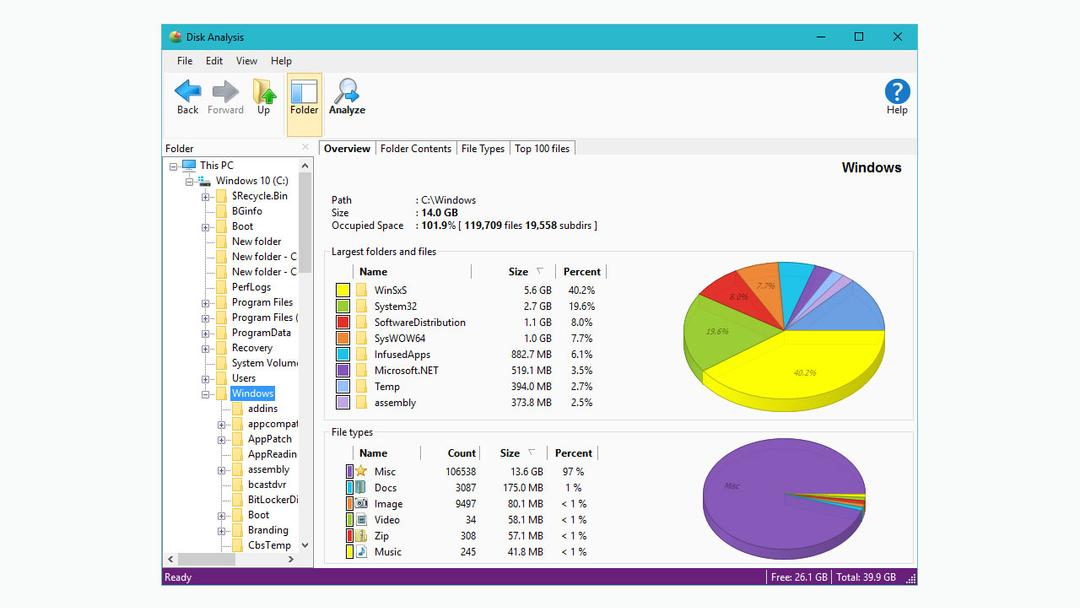Image resolution: width=1080 pixels, height=608 pixels.
Task: Open Help via the question mark icon
Action: [x=897, y=92]
